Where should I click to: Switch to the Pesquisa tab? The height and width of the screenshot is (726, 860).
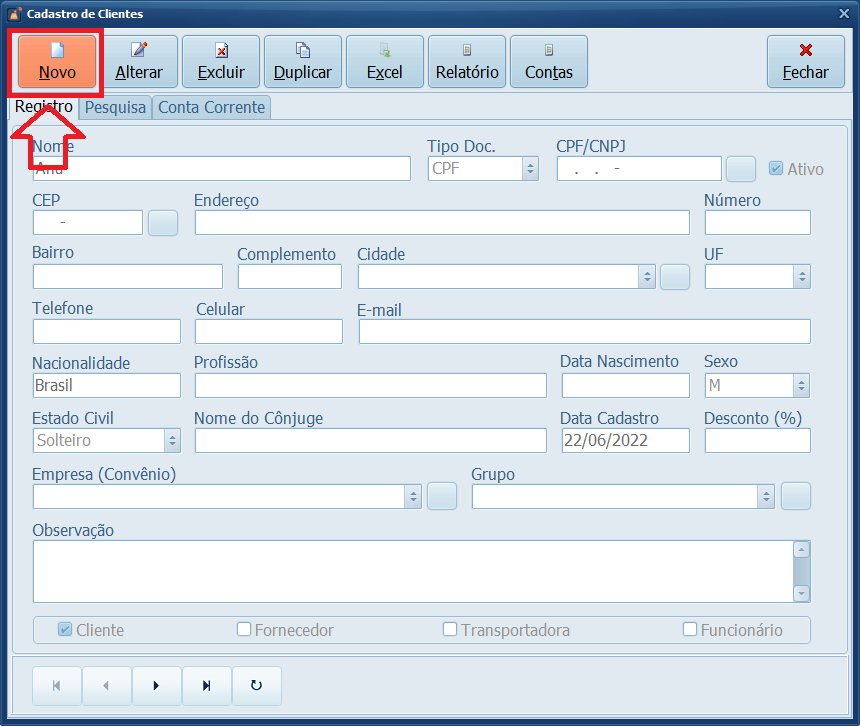pos(115,107)
